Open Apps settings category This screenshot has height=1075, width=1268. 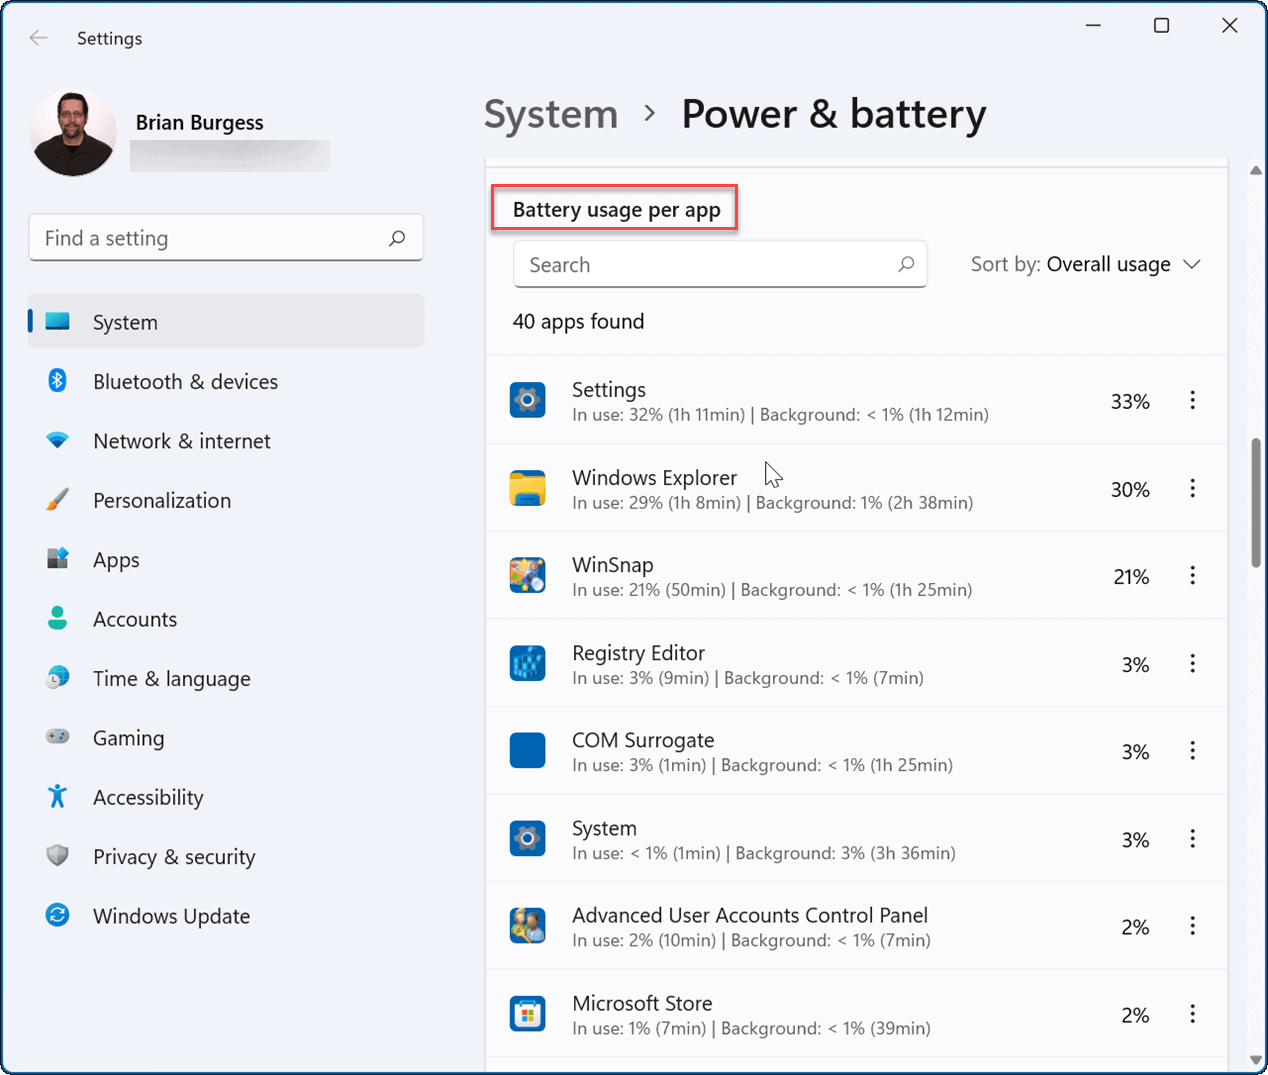pos(226,560)
